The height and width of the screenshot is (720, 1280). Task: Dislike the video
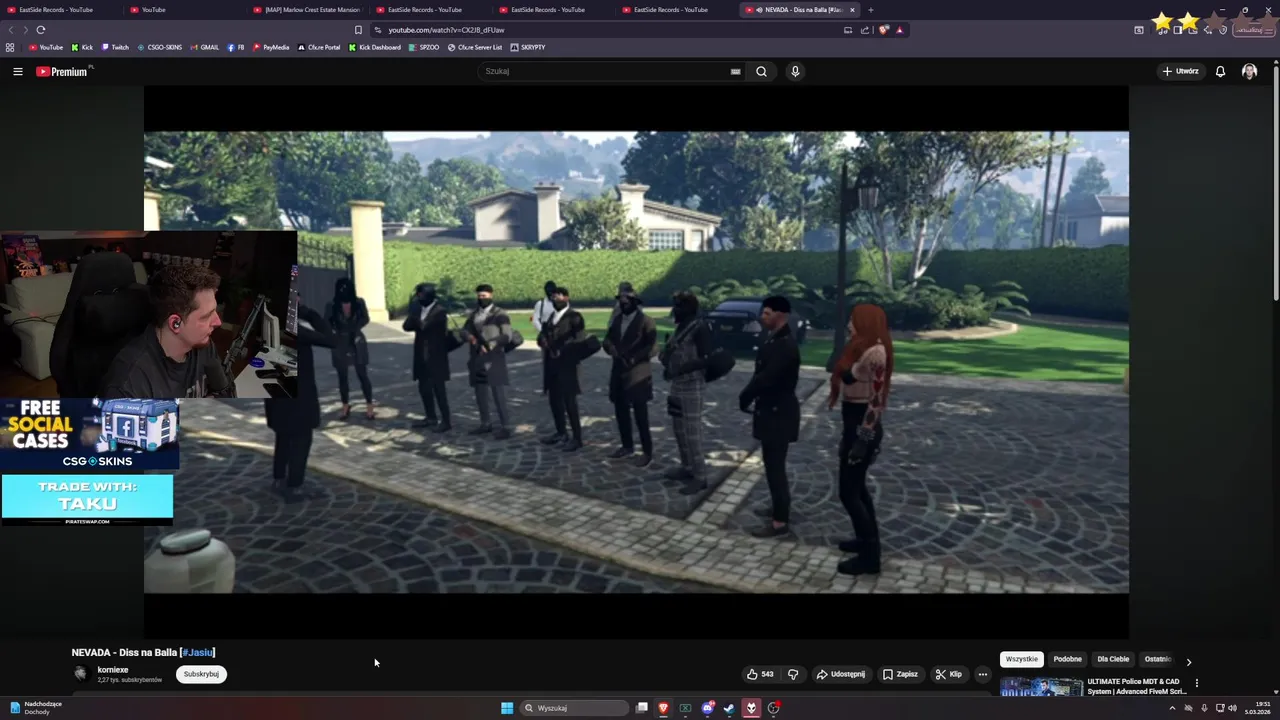tap(793, 674)
